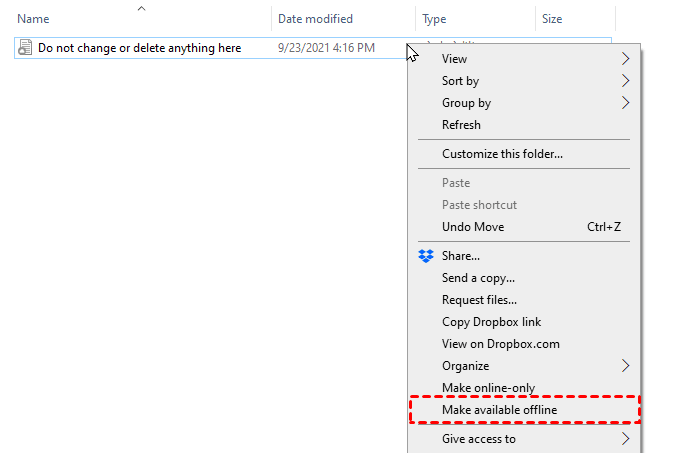
Task: Click the Date modified column header
Action: tap(315, 19)
